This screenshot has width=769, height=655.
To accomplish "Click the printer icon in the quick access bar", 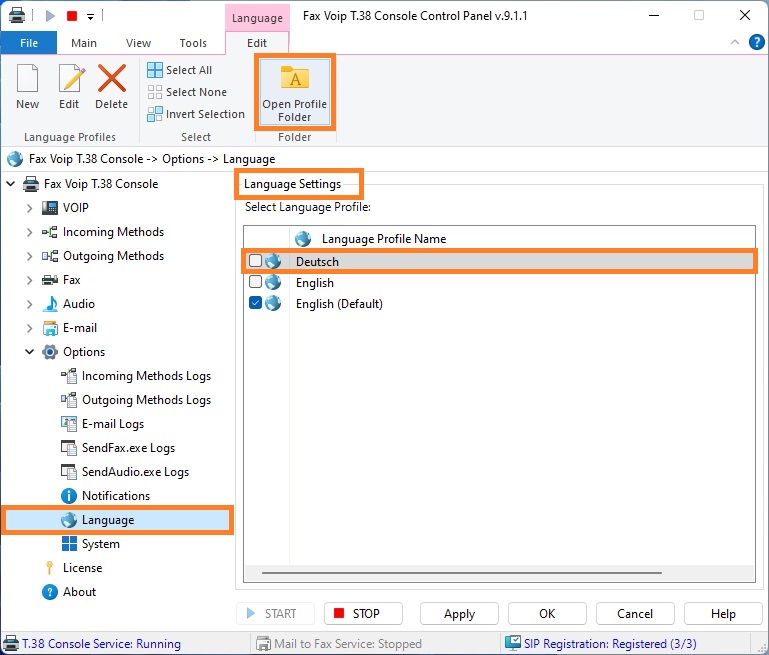I will coord(17,15).
